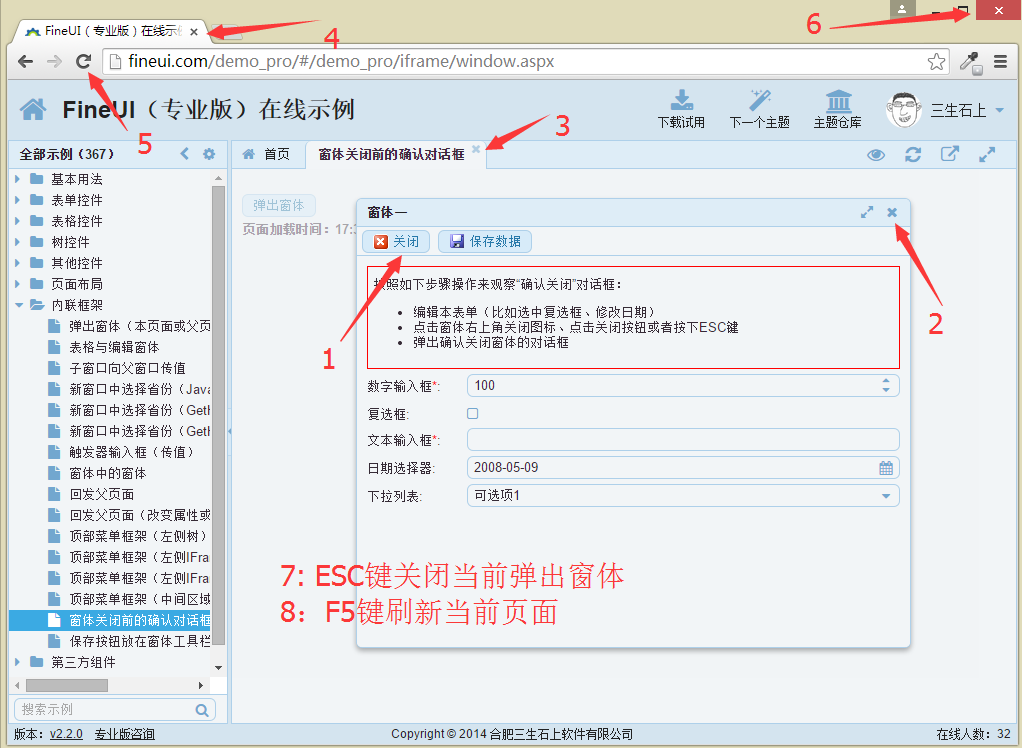1022x748 pixels.
Task: Select 窗体中的窗体 in the example tree
Action: (107, 473)
